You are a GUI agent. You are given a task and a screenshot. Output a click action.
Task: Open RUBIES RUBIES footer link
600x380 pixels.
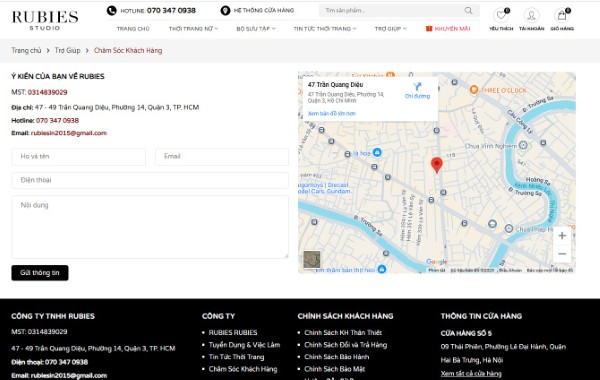pyautogui.click(x=233, y=333)
